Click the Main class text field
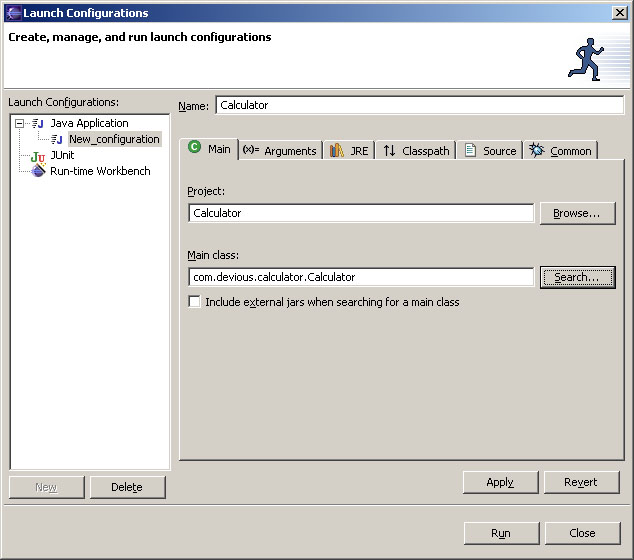Viewport: 634px width, 560px height. [x=360, y=277]
